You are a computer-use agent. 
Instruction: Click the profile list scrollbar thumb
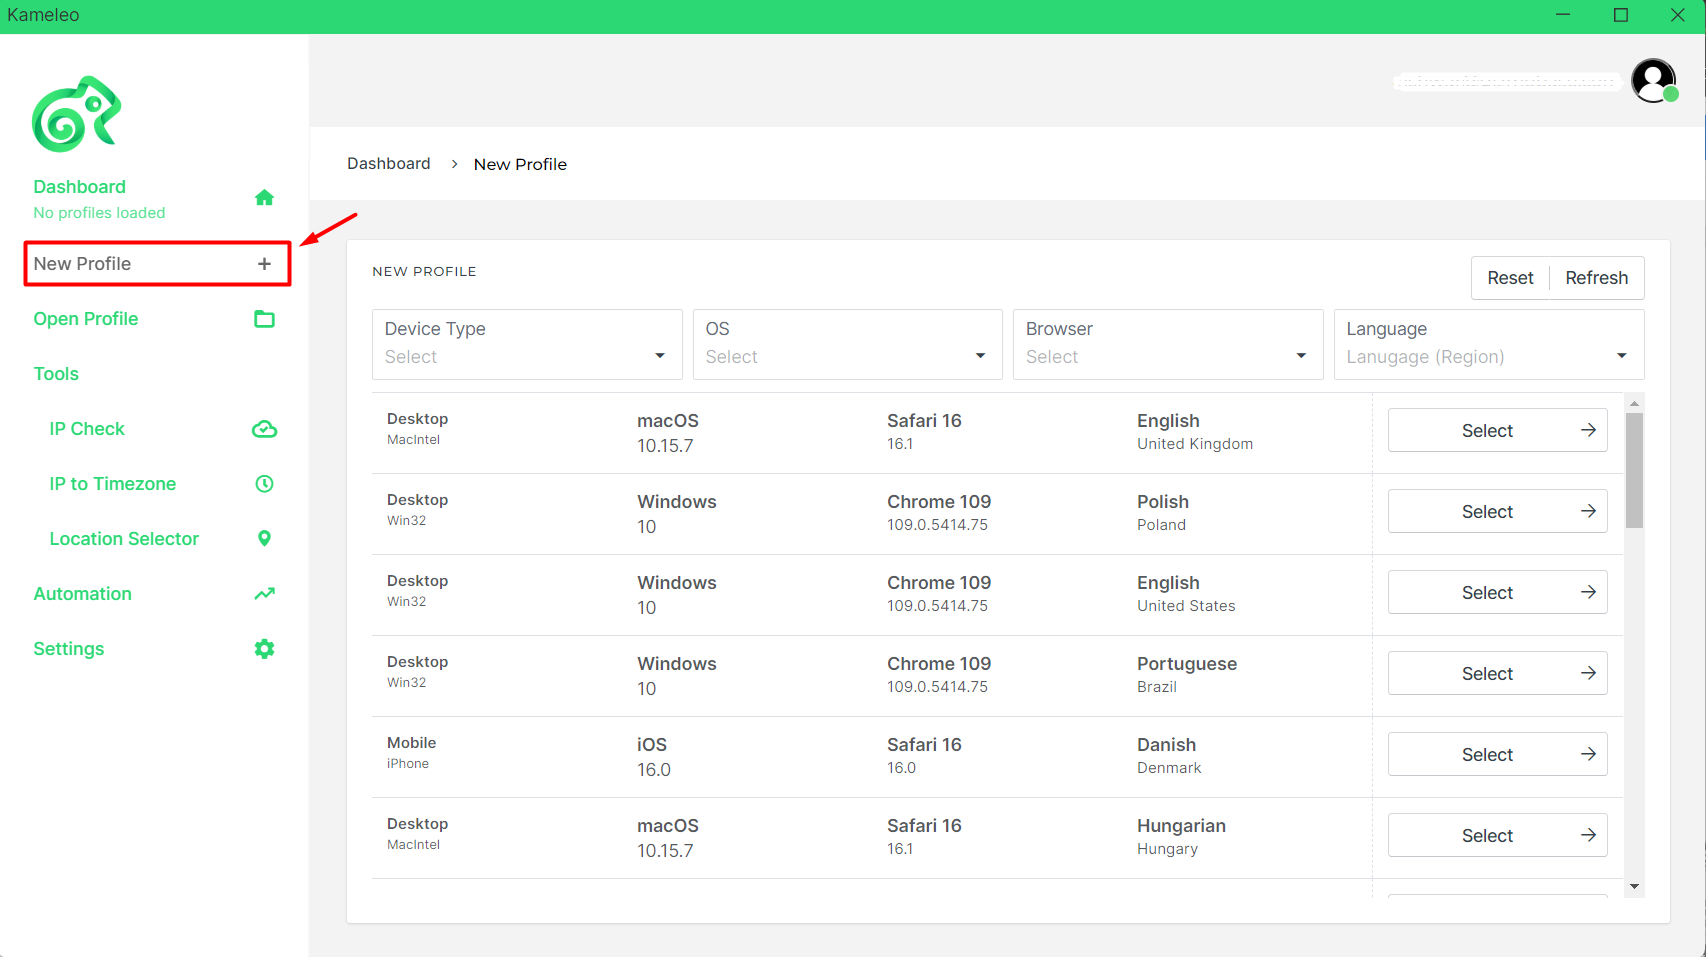[x=1634, y=470]
